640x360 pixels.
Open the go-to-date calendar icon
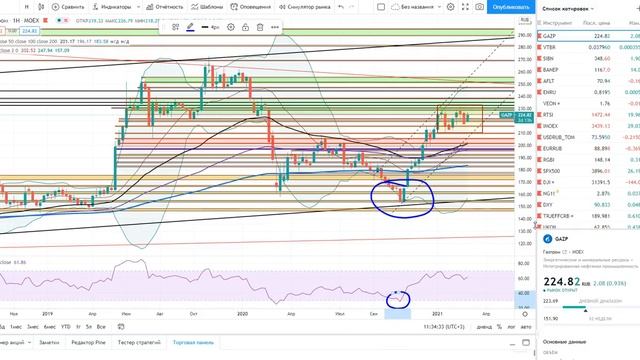click(121, 327)
